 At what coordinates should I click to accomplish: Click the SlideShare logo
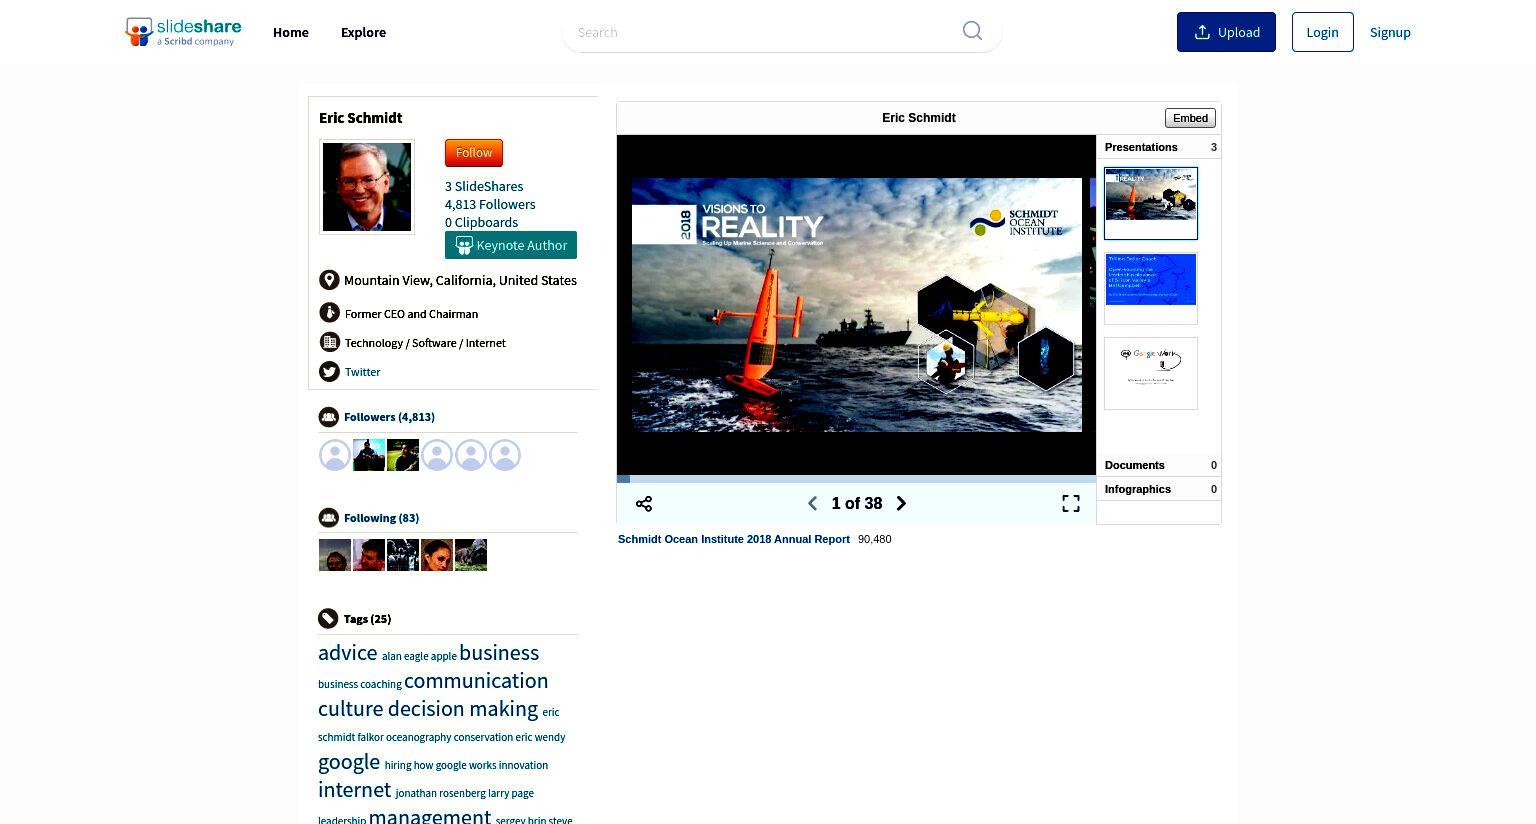[x=183, y=32]
